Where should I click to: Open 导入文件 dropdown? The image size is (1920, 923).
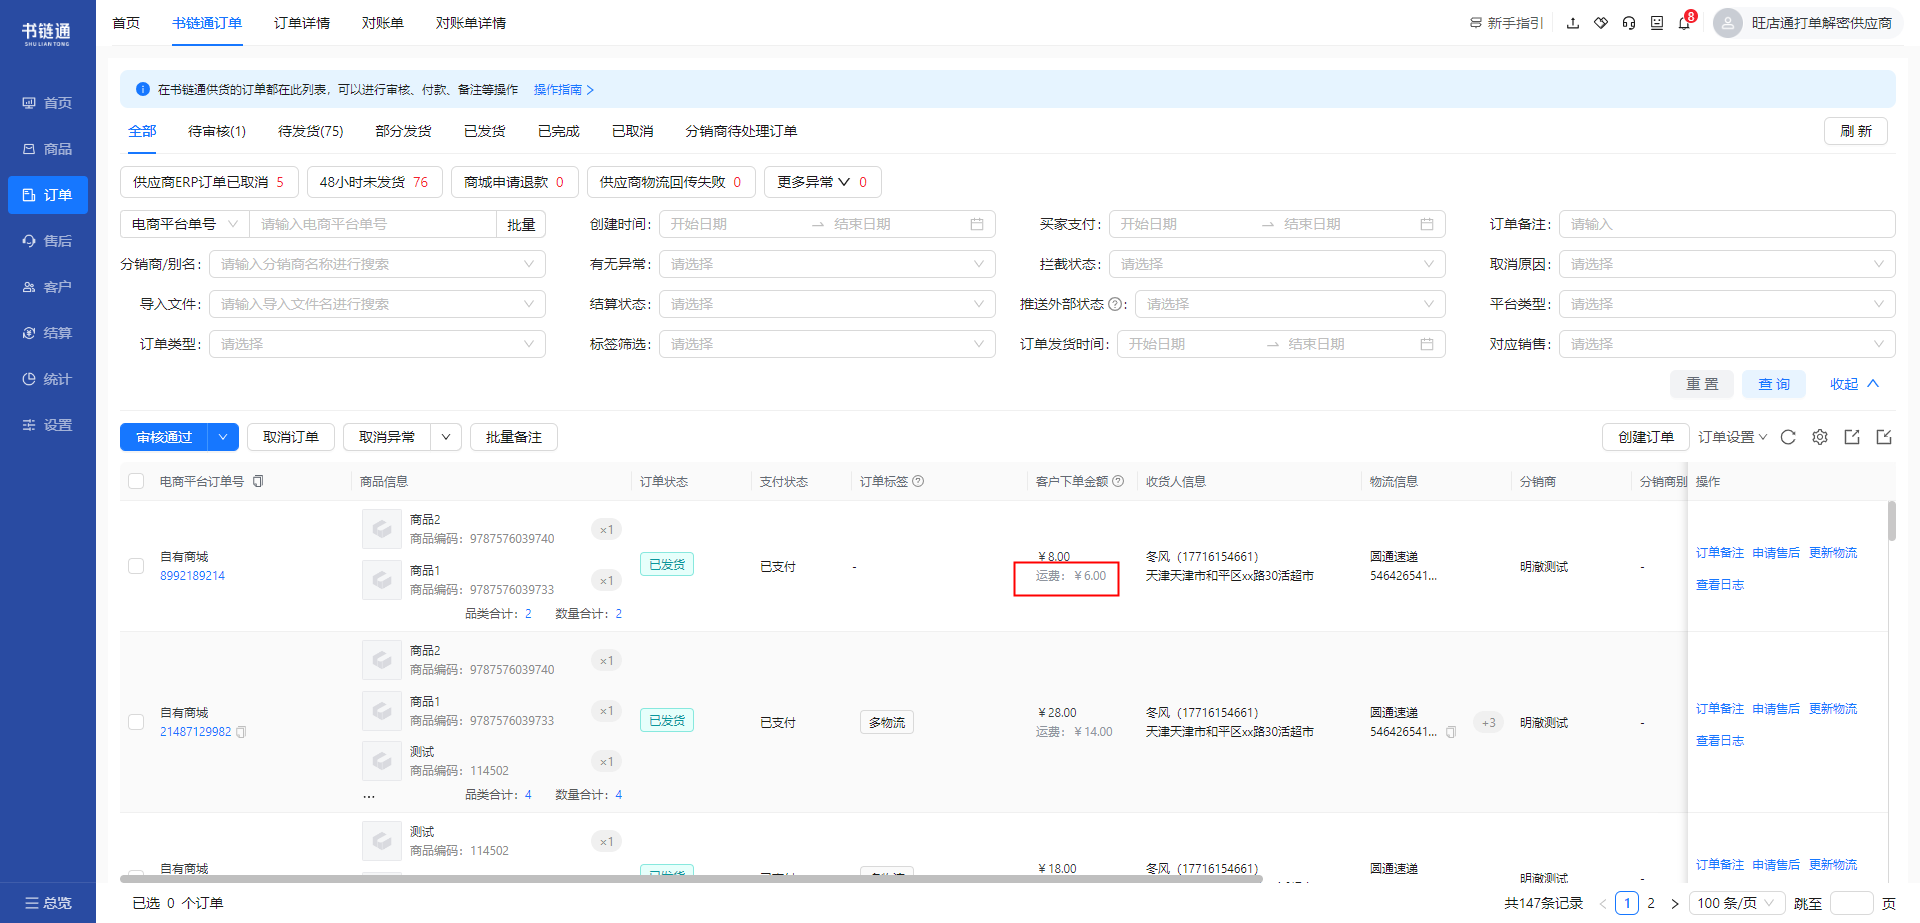(x=377, y=304)
